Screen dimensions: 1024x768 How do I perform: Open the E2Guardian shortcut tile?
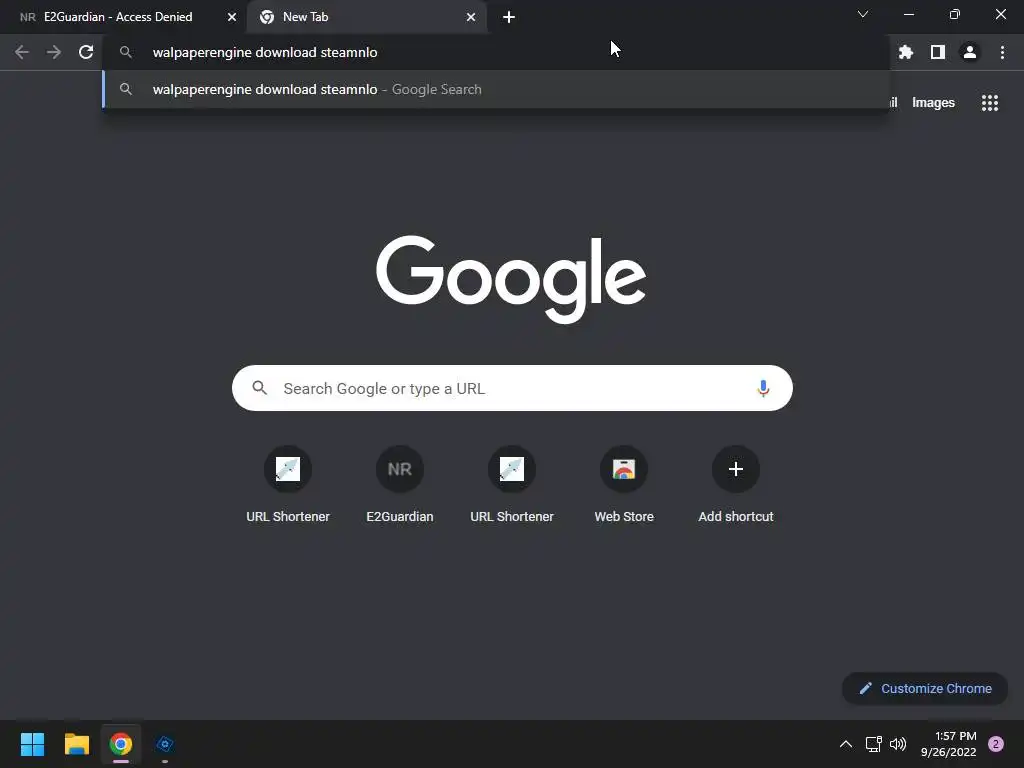pos(400,485)
